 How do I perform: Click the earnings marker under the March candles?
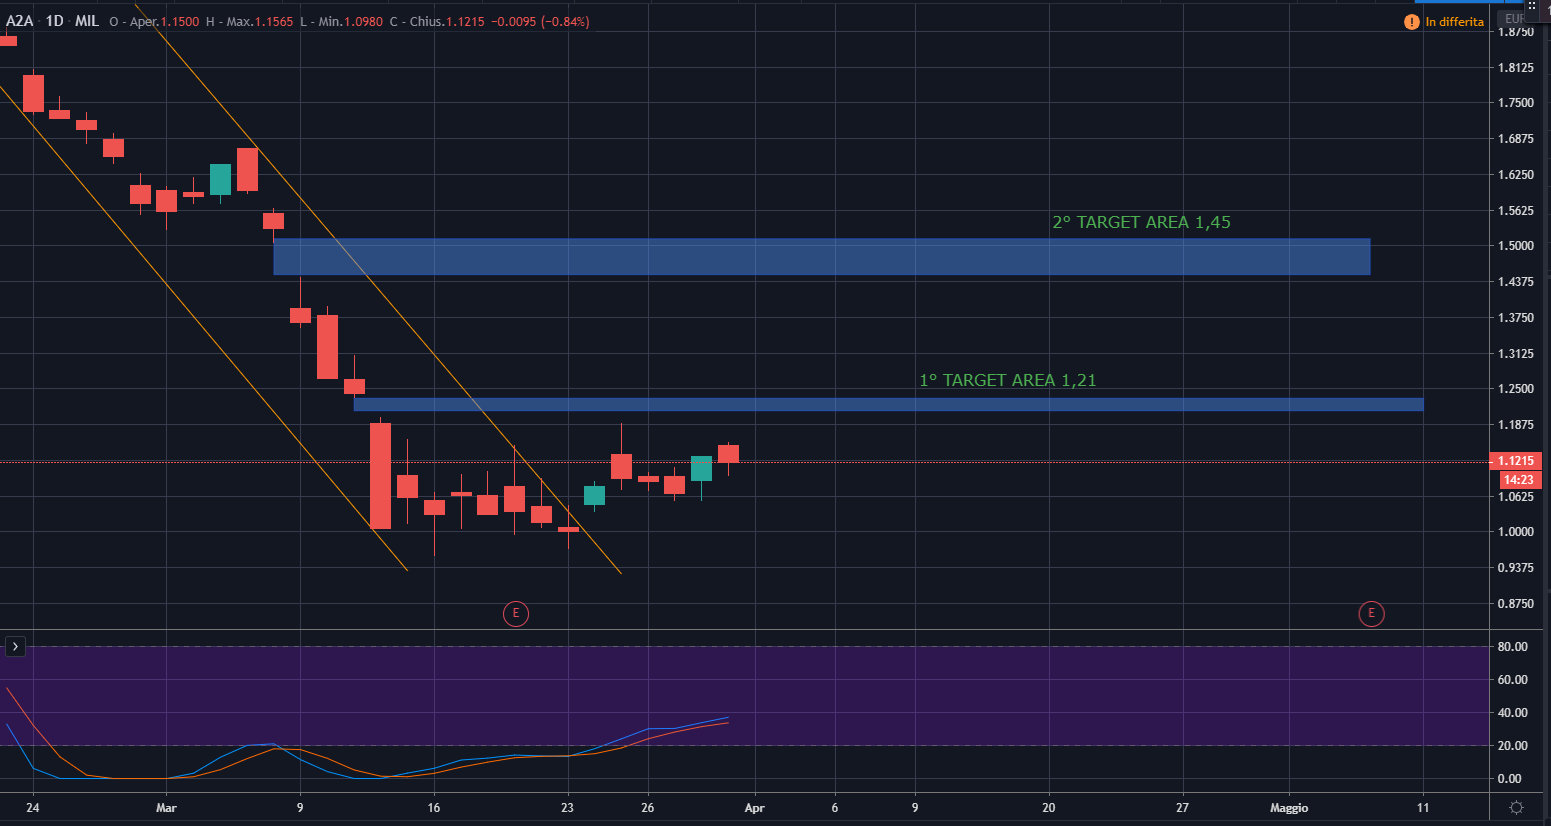[x=515, y=613]
